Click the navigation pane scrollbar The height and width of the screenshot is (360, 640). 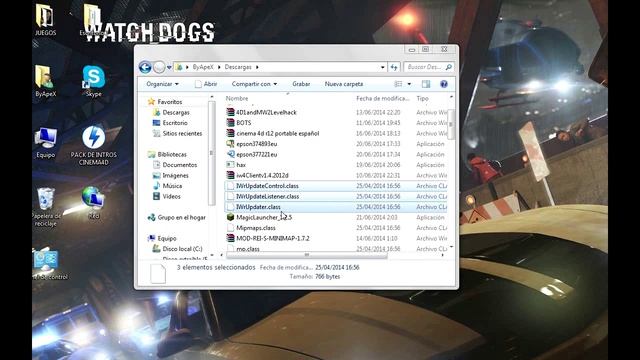(x=211, y=153)
